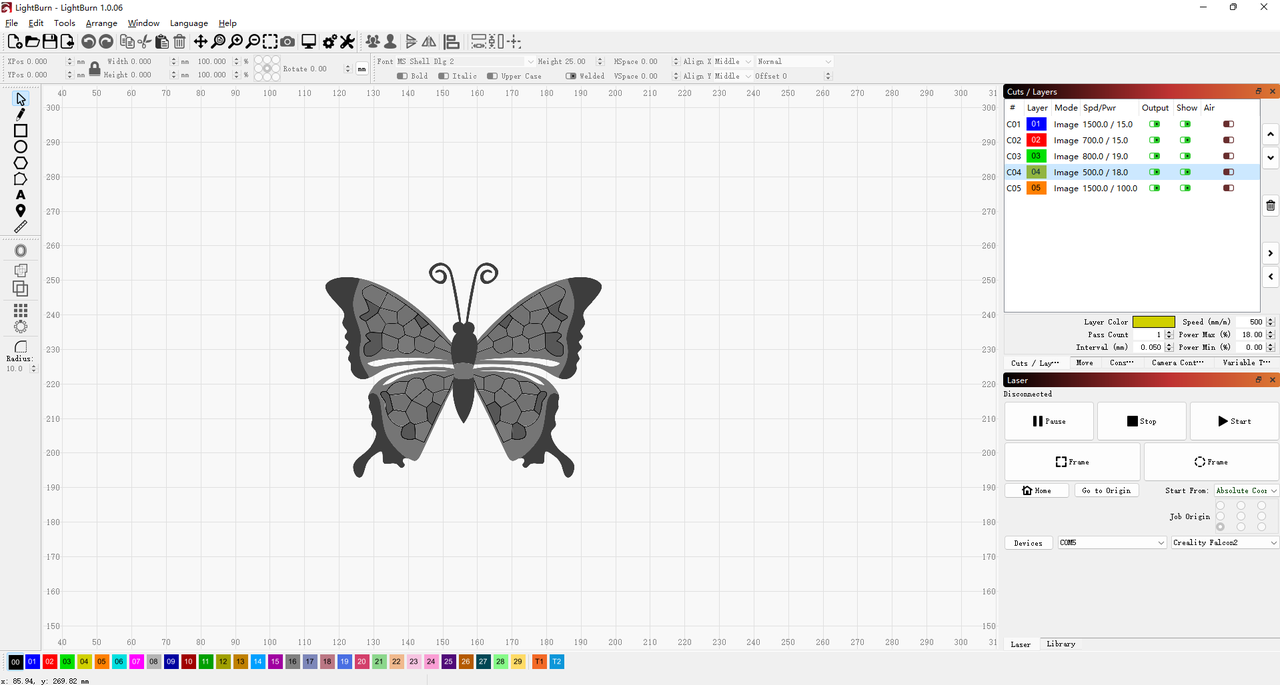Select the Measure ruler tool
The image size is (1280, 685).
pos(21,226)
